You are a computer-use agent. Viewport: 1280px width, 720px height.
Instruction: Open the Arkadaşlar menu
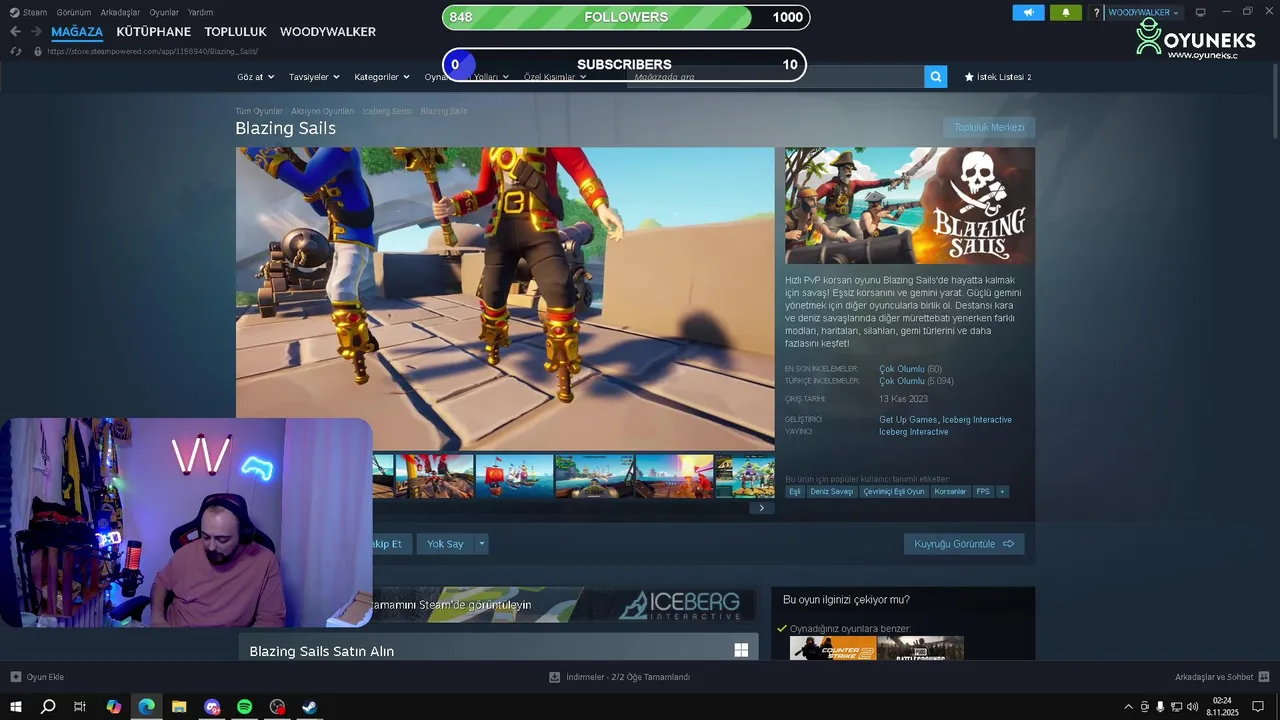click(x=120, y=12)
